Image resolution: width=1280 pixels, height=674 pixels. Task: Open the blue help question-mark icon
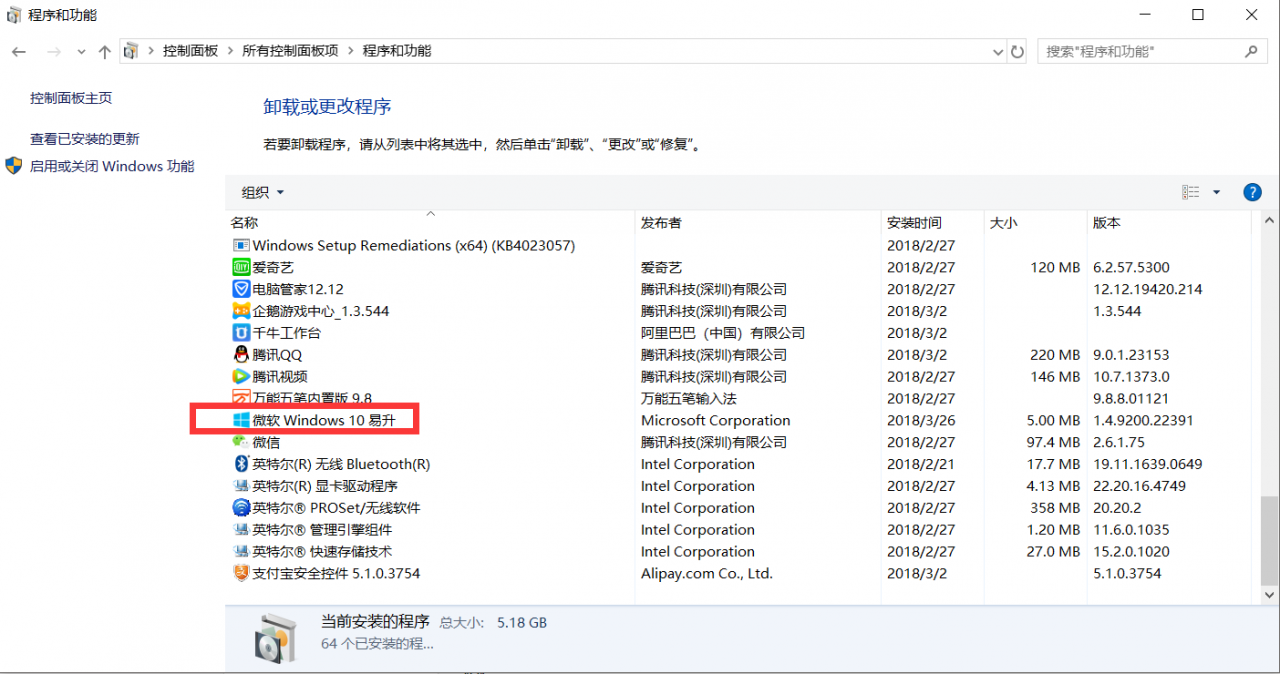point(1252,192)
